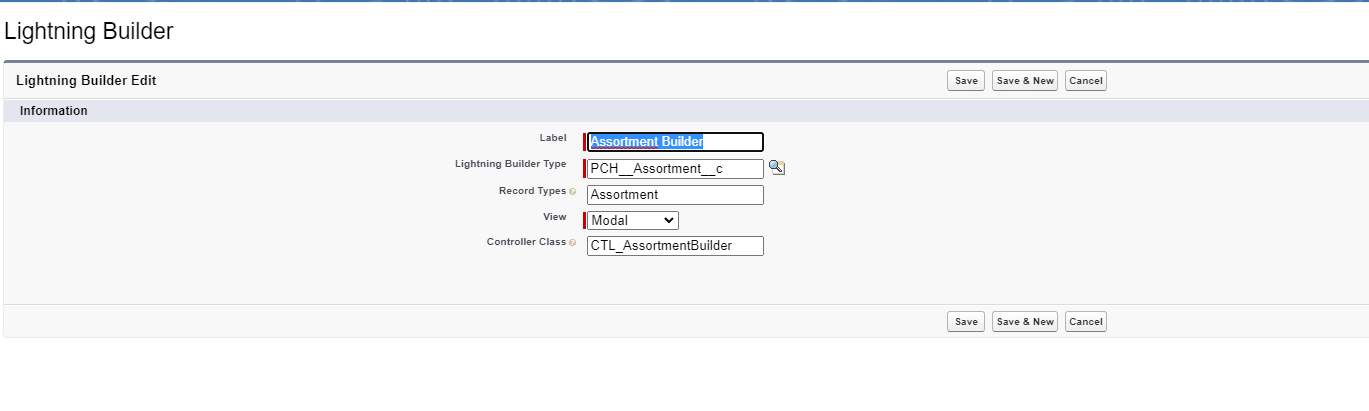Screen dimensions: 1369x411
Task: Click the Controller Class field label
Action: 526,242
